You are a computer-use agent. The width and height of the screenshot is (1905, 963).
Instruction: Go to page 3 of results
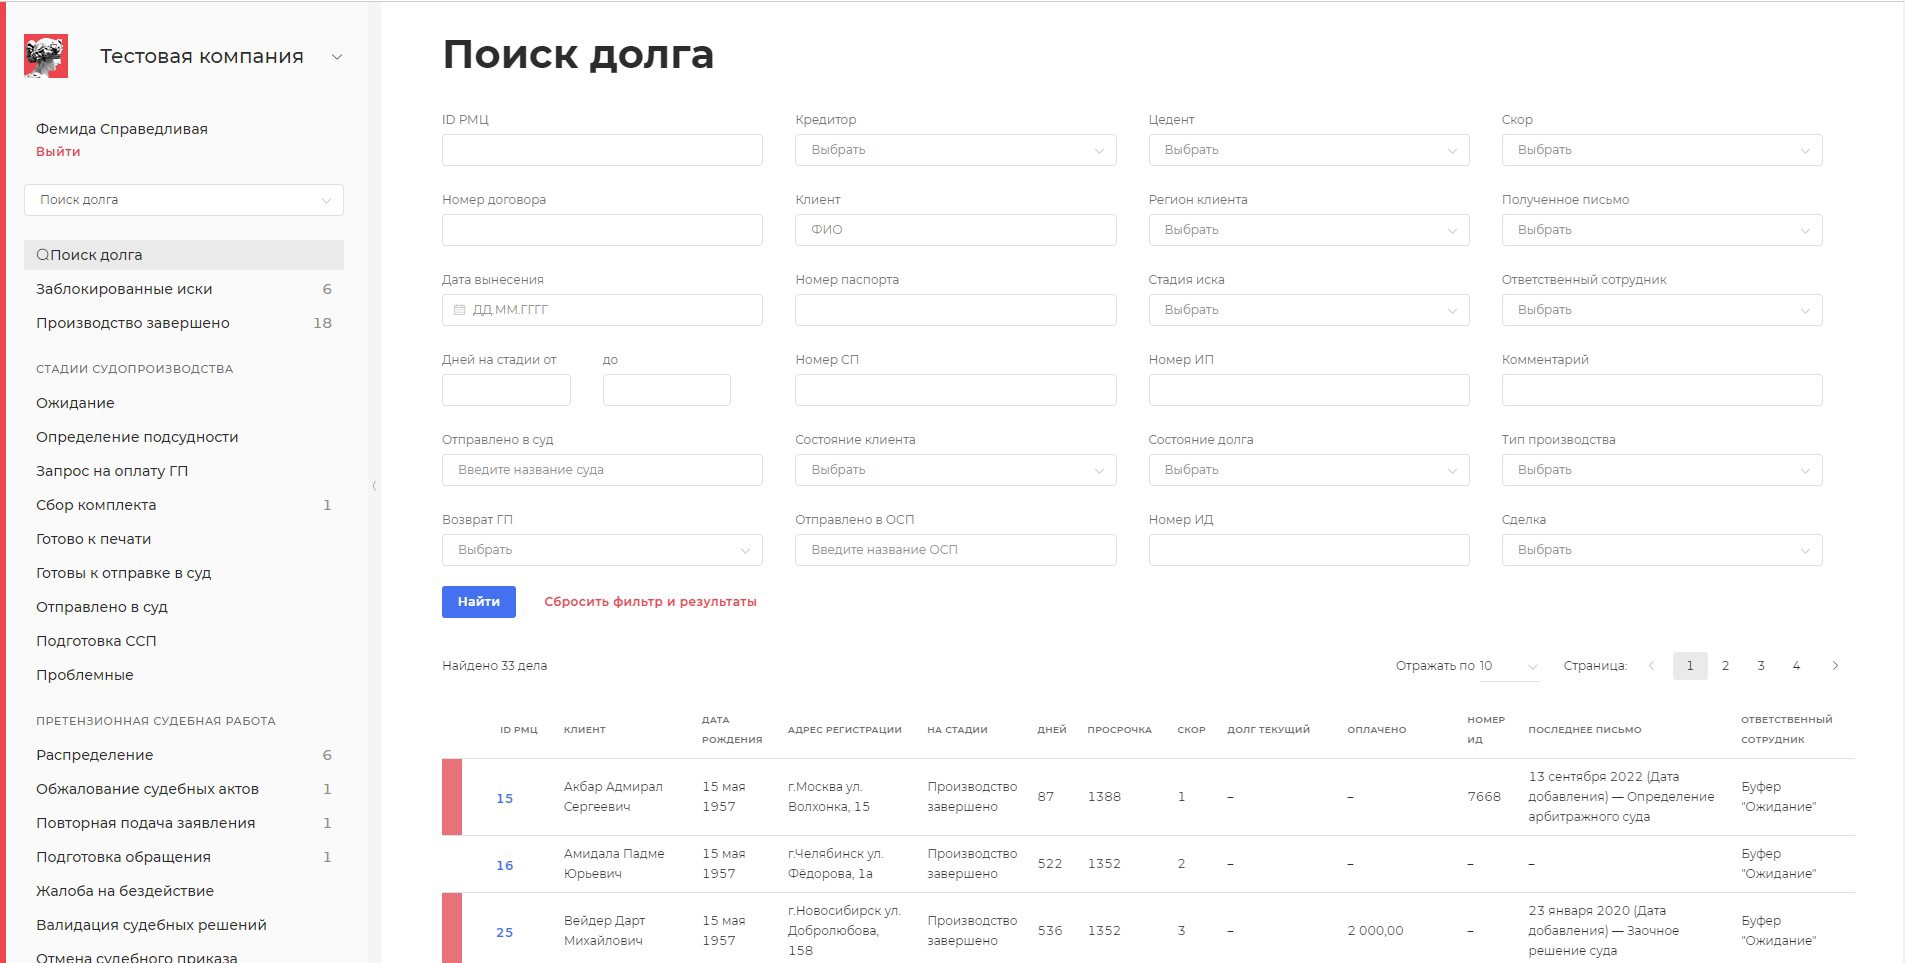point(1760,666)
